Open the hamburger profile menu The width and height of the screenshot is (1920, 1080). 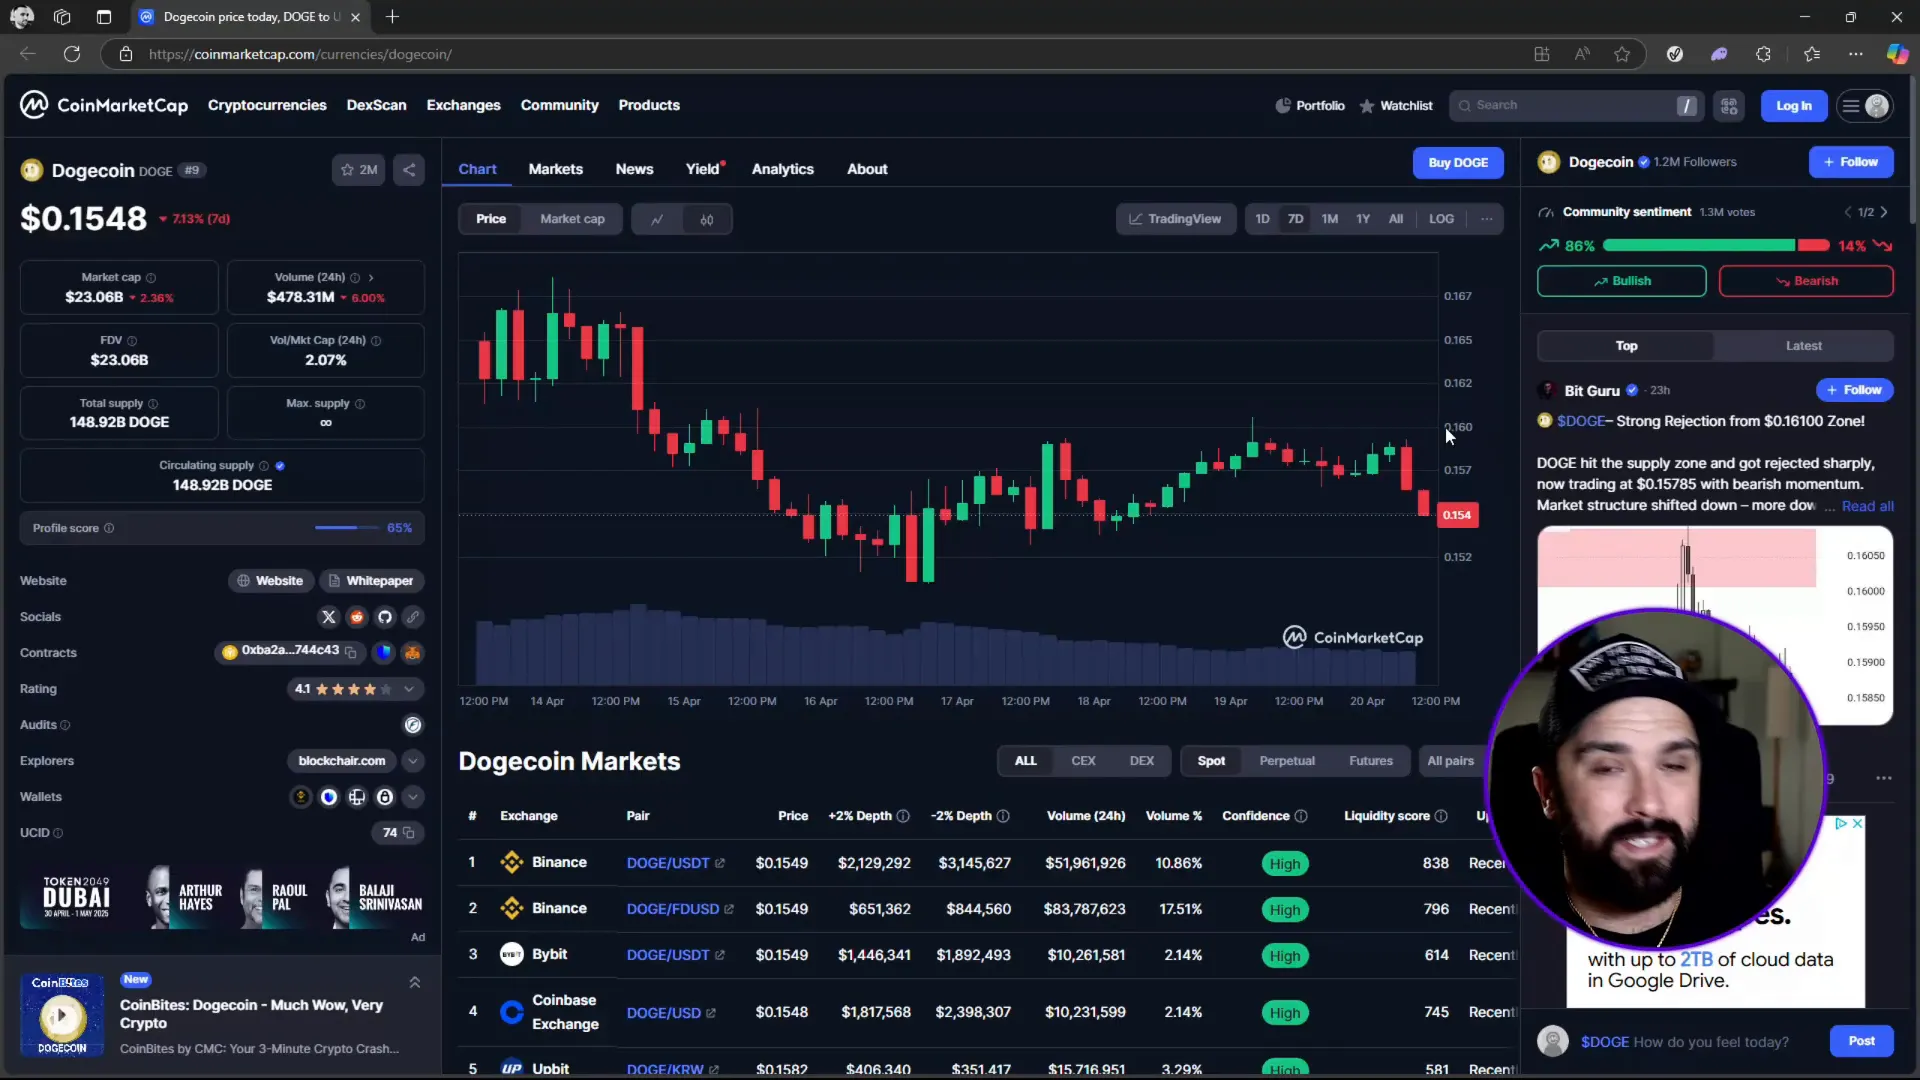(x=1865, y=106)
